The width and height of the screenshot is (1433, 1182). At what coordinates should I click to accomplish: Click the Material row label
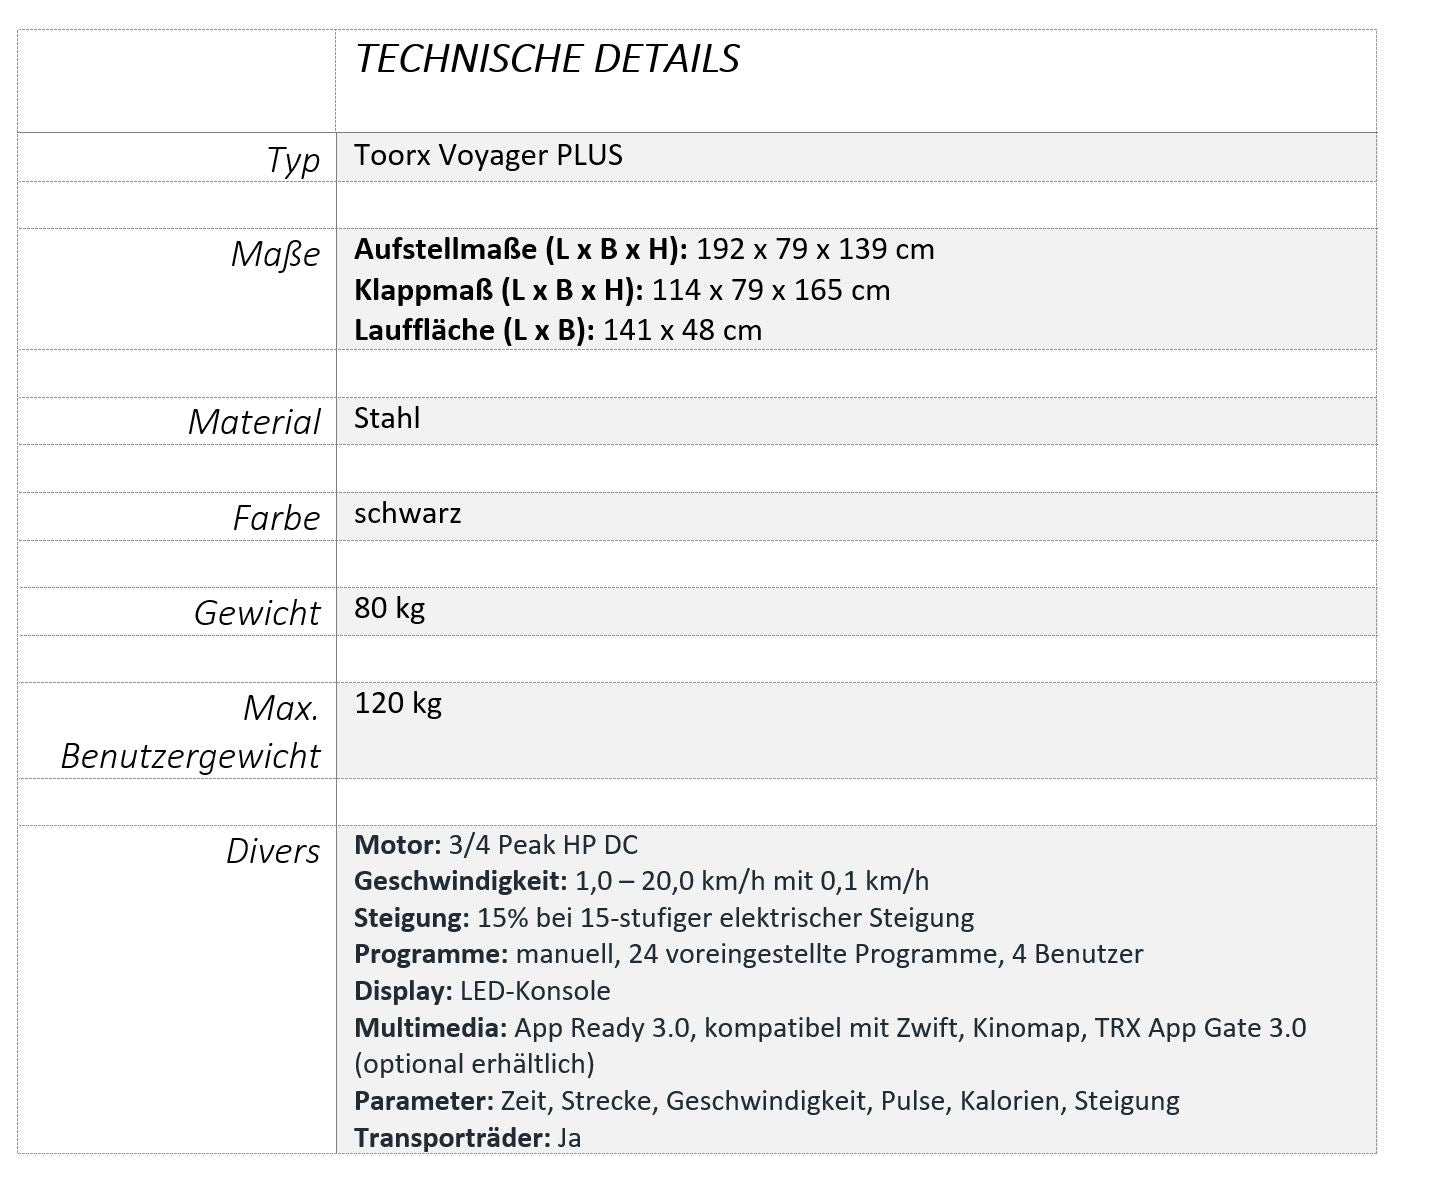pyautogui.click(x=254, y=422)
